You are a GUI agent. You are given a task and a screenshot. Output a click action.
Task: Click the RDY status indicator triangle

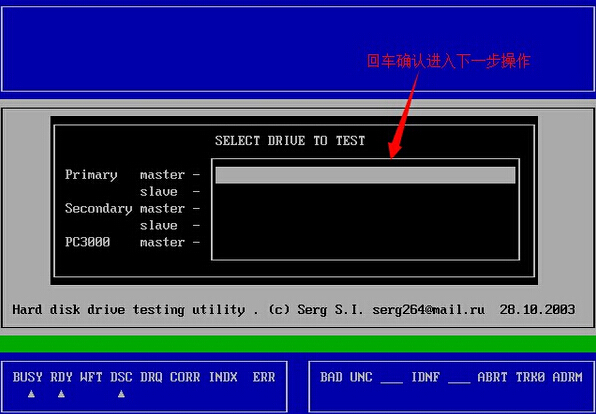tap(61, 394)
